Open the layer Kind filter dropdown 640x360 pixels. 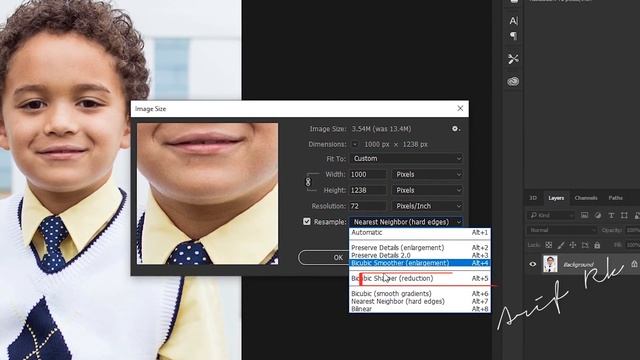551,215
